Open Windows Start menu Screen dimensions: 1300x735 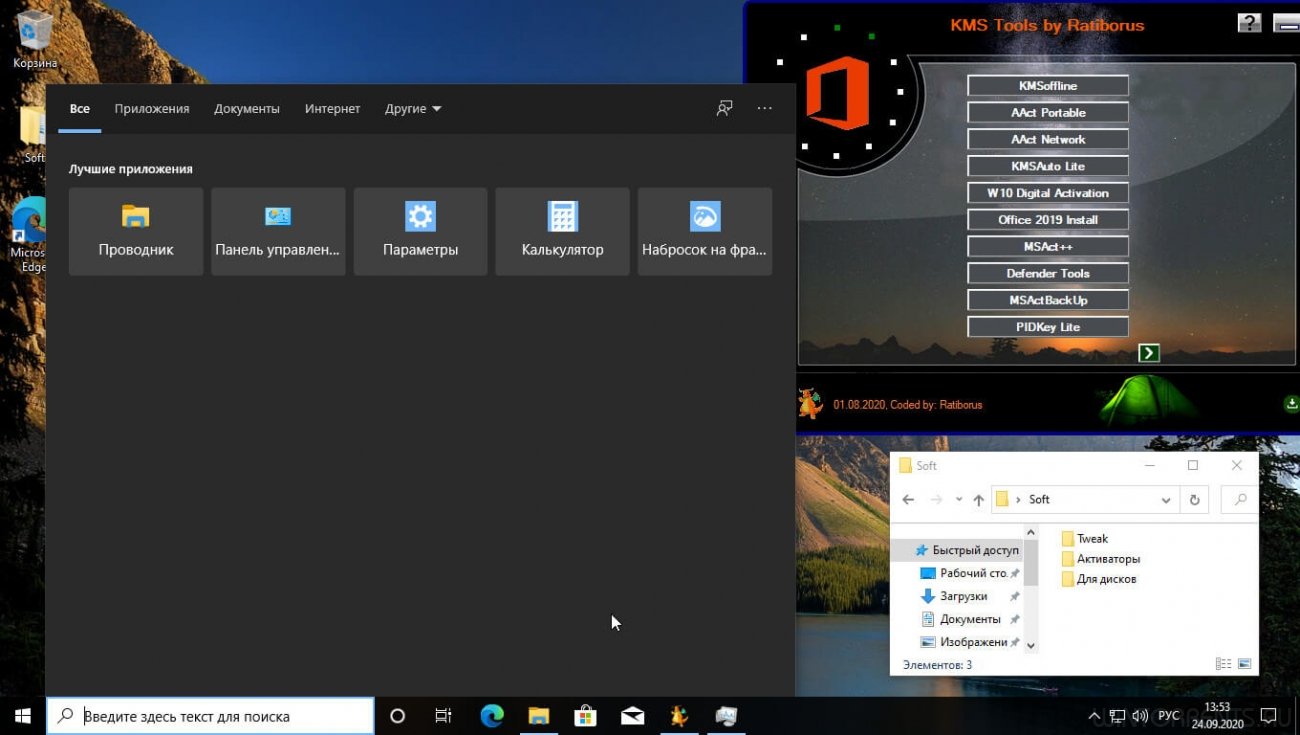point(23,716)
